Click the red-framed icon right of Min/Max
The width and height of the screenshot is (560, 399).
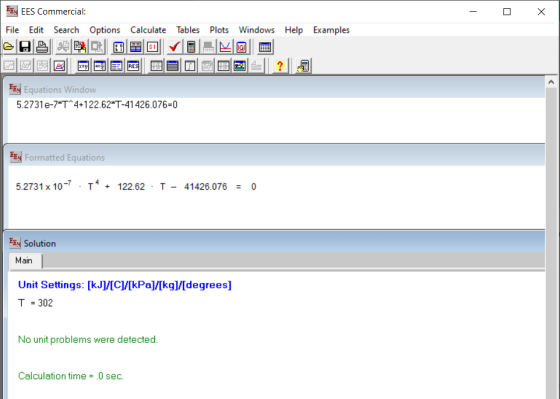point(242,47)
